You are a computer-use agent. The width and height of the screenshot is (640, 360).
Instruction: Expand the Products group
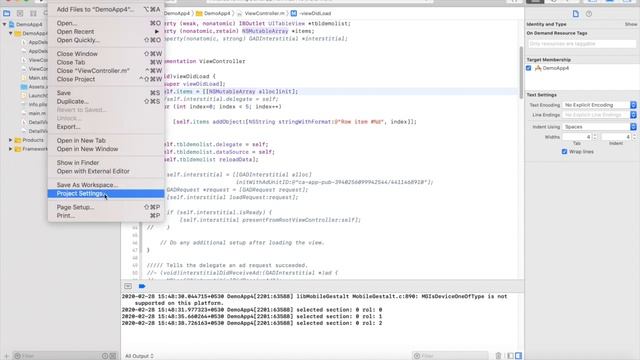coord(11,140)
